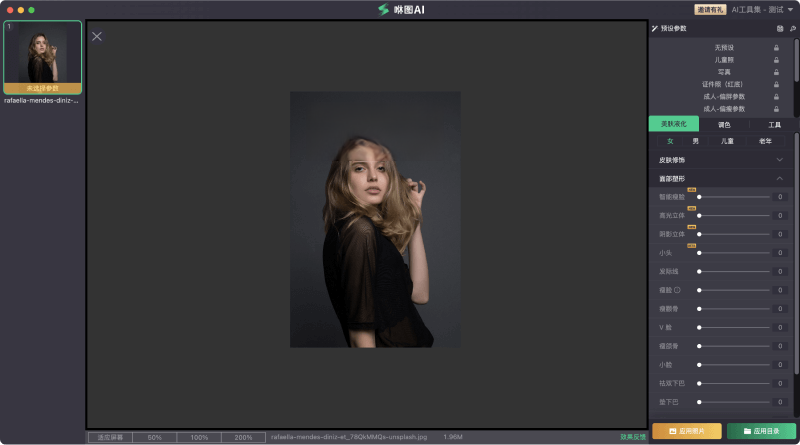Expand the 皮肤修饰 section
The width and height of the screenshot is (800, 445).
pos(779,160)
